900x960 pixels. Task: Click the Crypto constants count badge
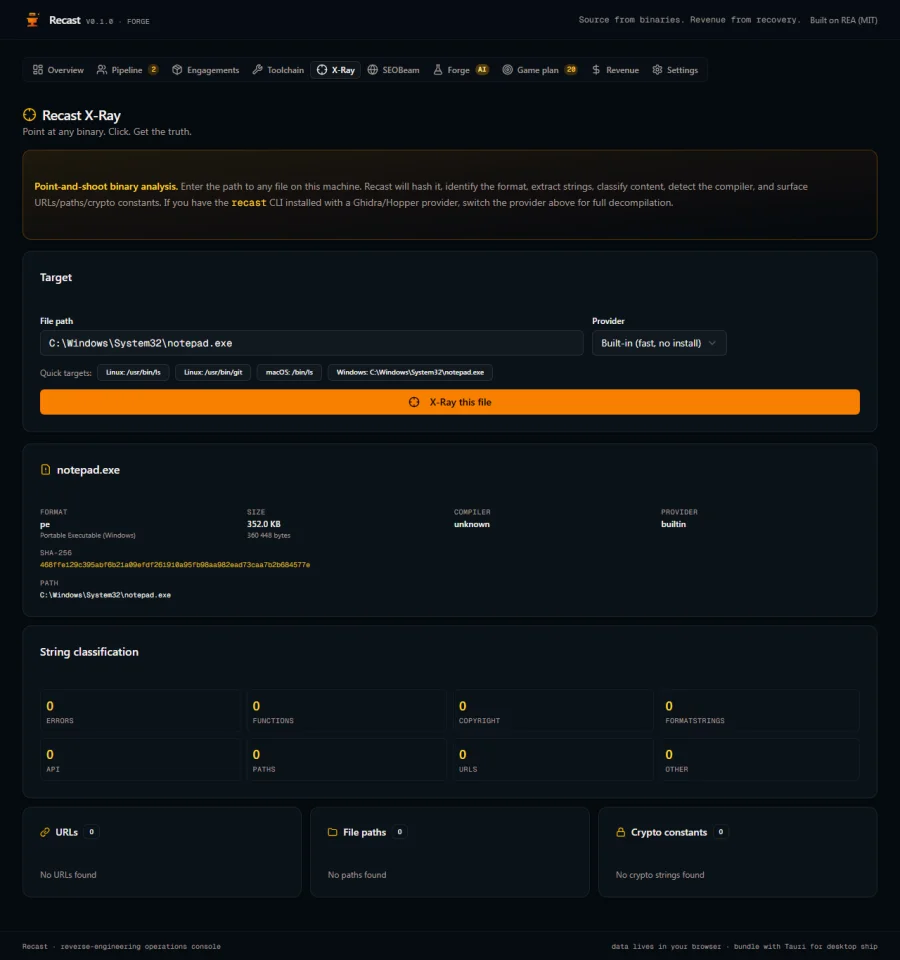[x=721, y=832]
